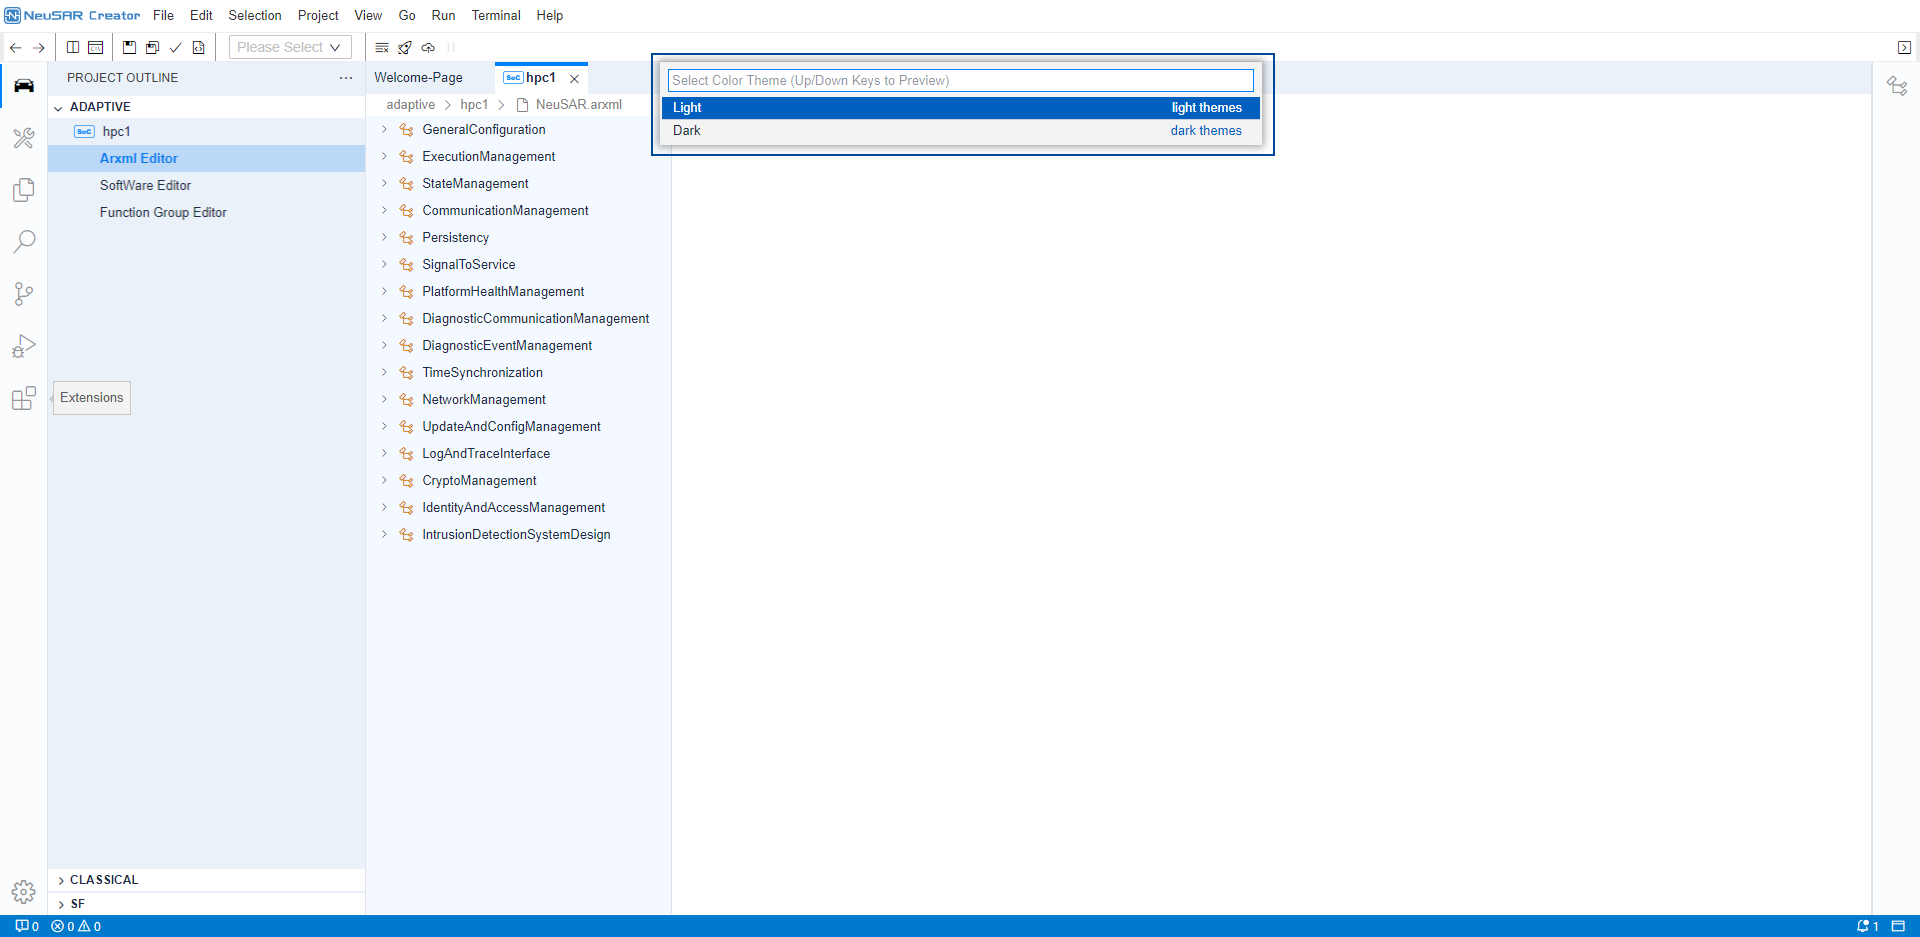This screenshot has height=937, width=1920.
Task: Open the Run and Debug view
Action: tap(24, 346)
